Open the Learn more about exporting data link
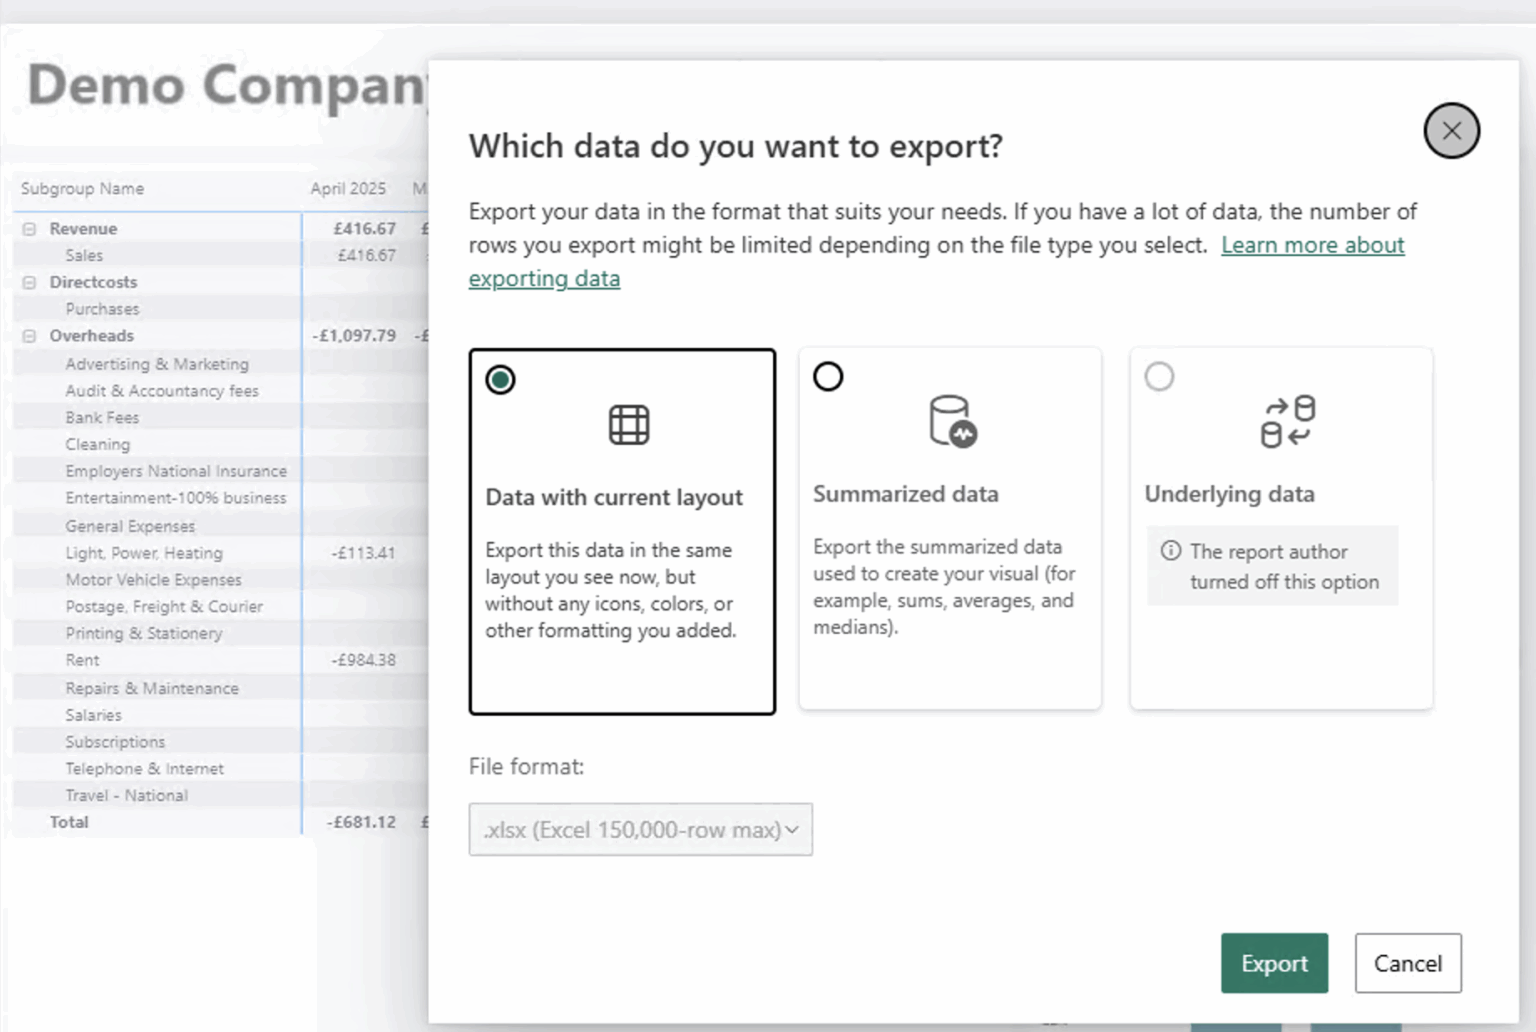 click(x=1313, y=244)
